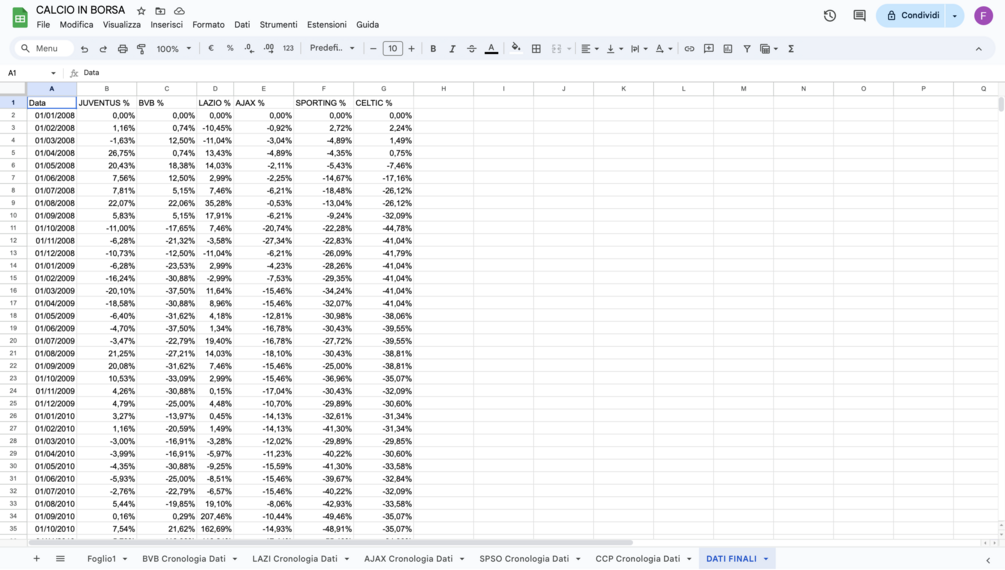
Task: Select the JUVENTUS % header cell
Action: pyautogui.click(x=106, y=103)
